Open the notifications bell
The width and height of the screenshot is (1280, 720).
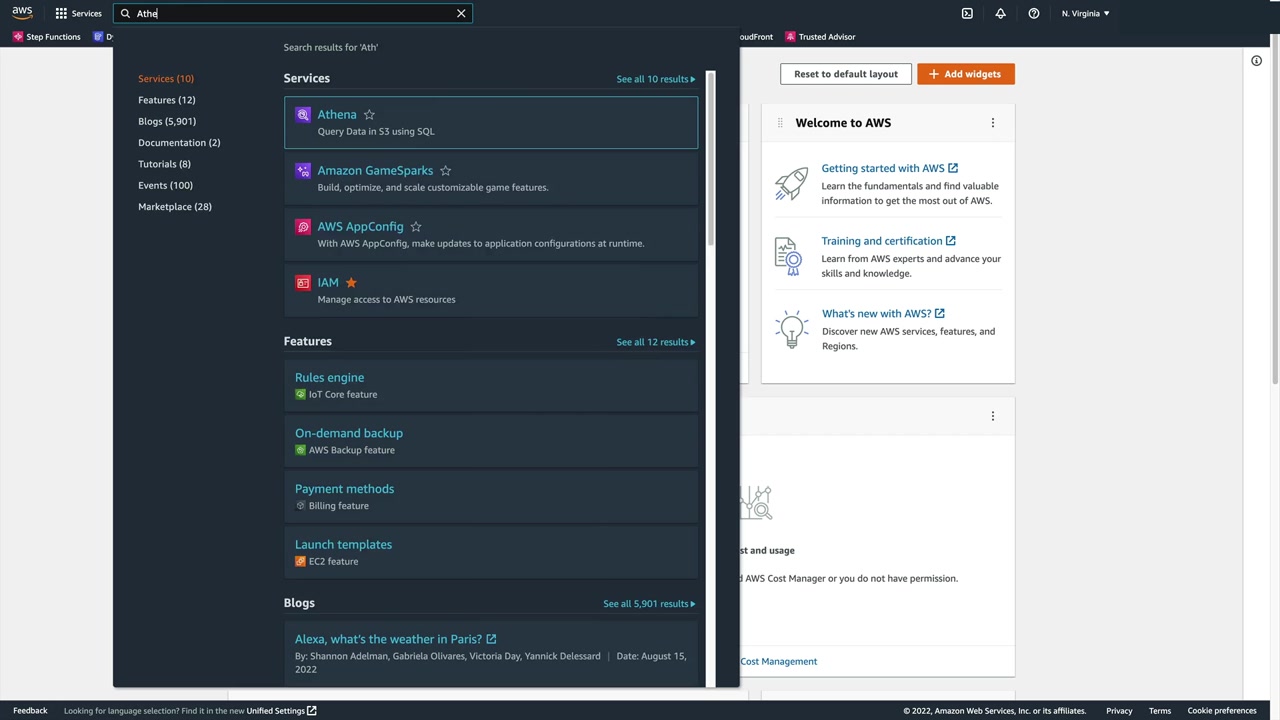coord(1000,13)
